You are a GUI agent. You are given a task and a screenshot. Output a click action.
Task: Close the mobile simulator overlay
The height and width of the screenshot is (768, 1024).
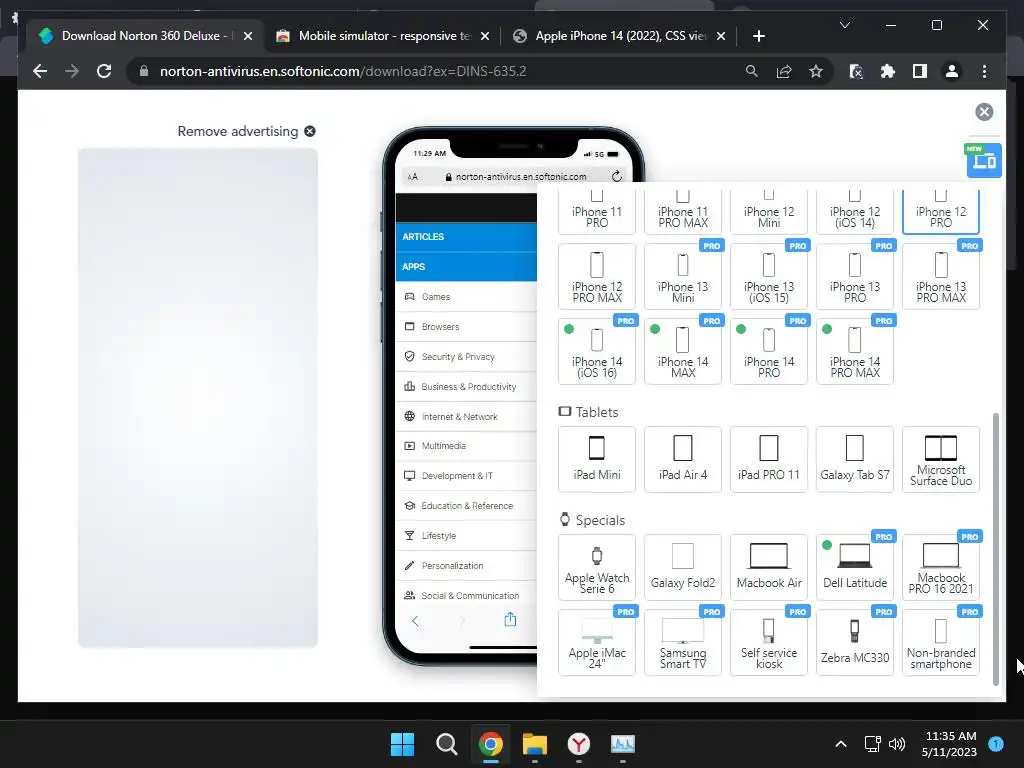pos(984,112)
